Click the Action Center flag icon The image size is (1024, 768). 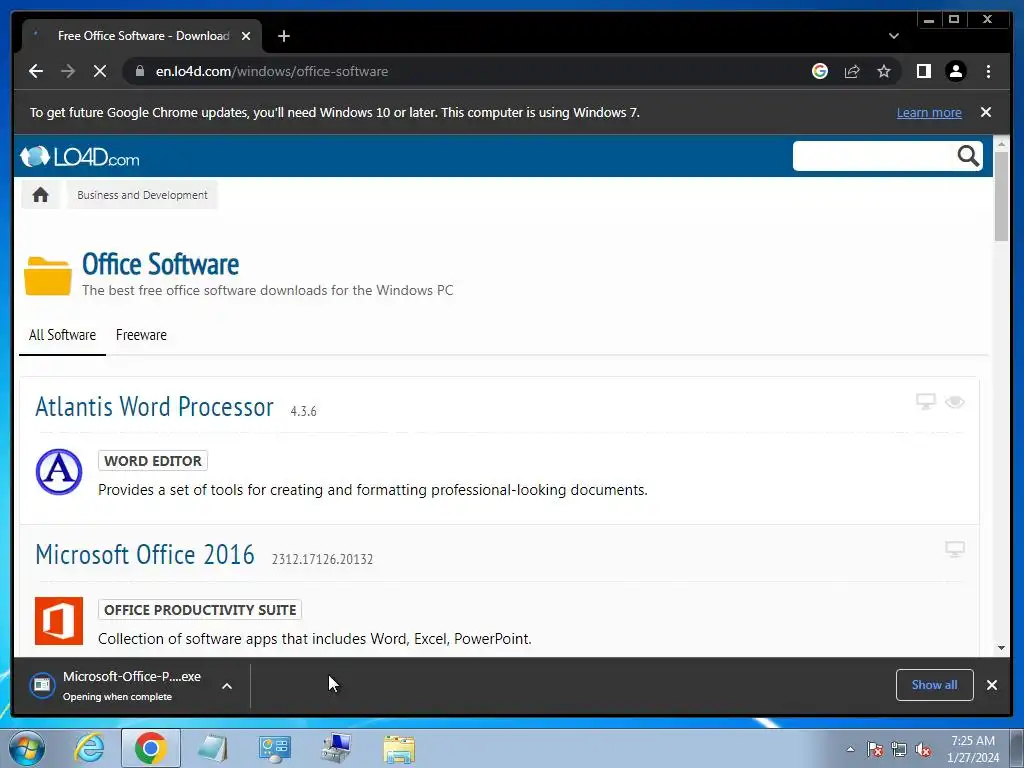click(x=875, y=749)
